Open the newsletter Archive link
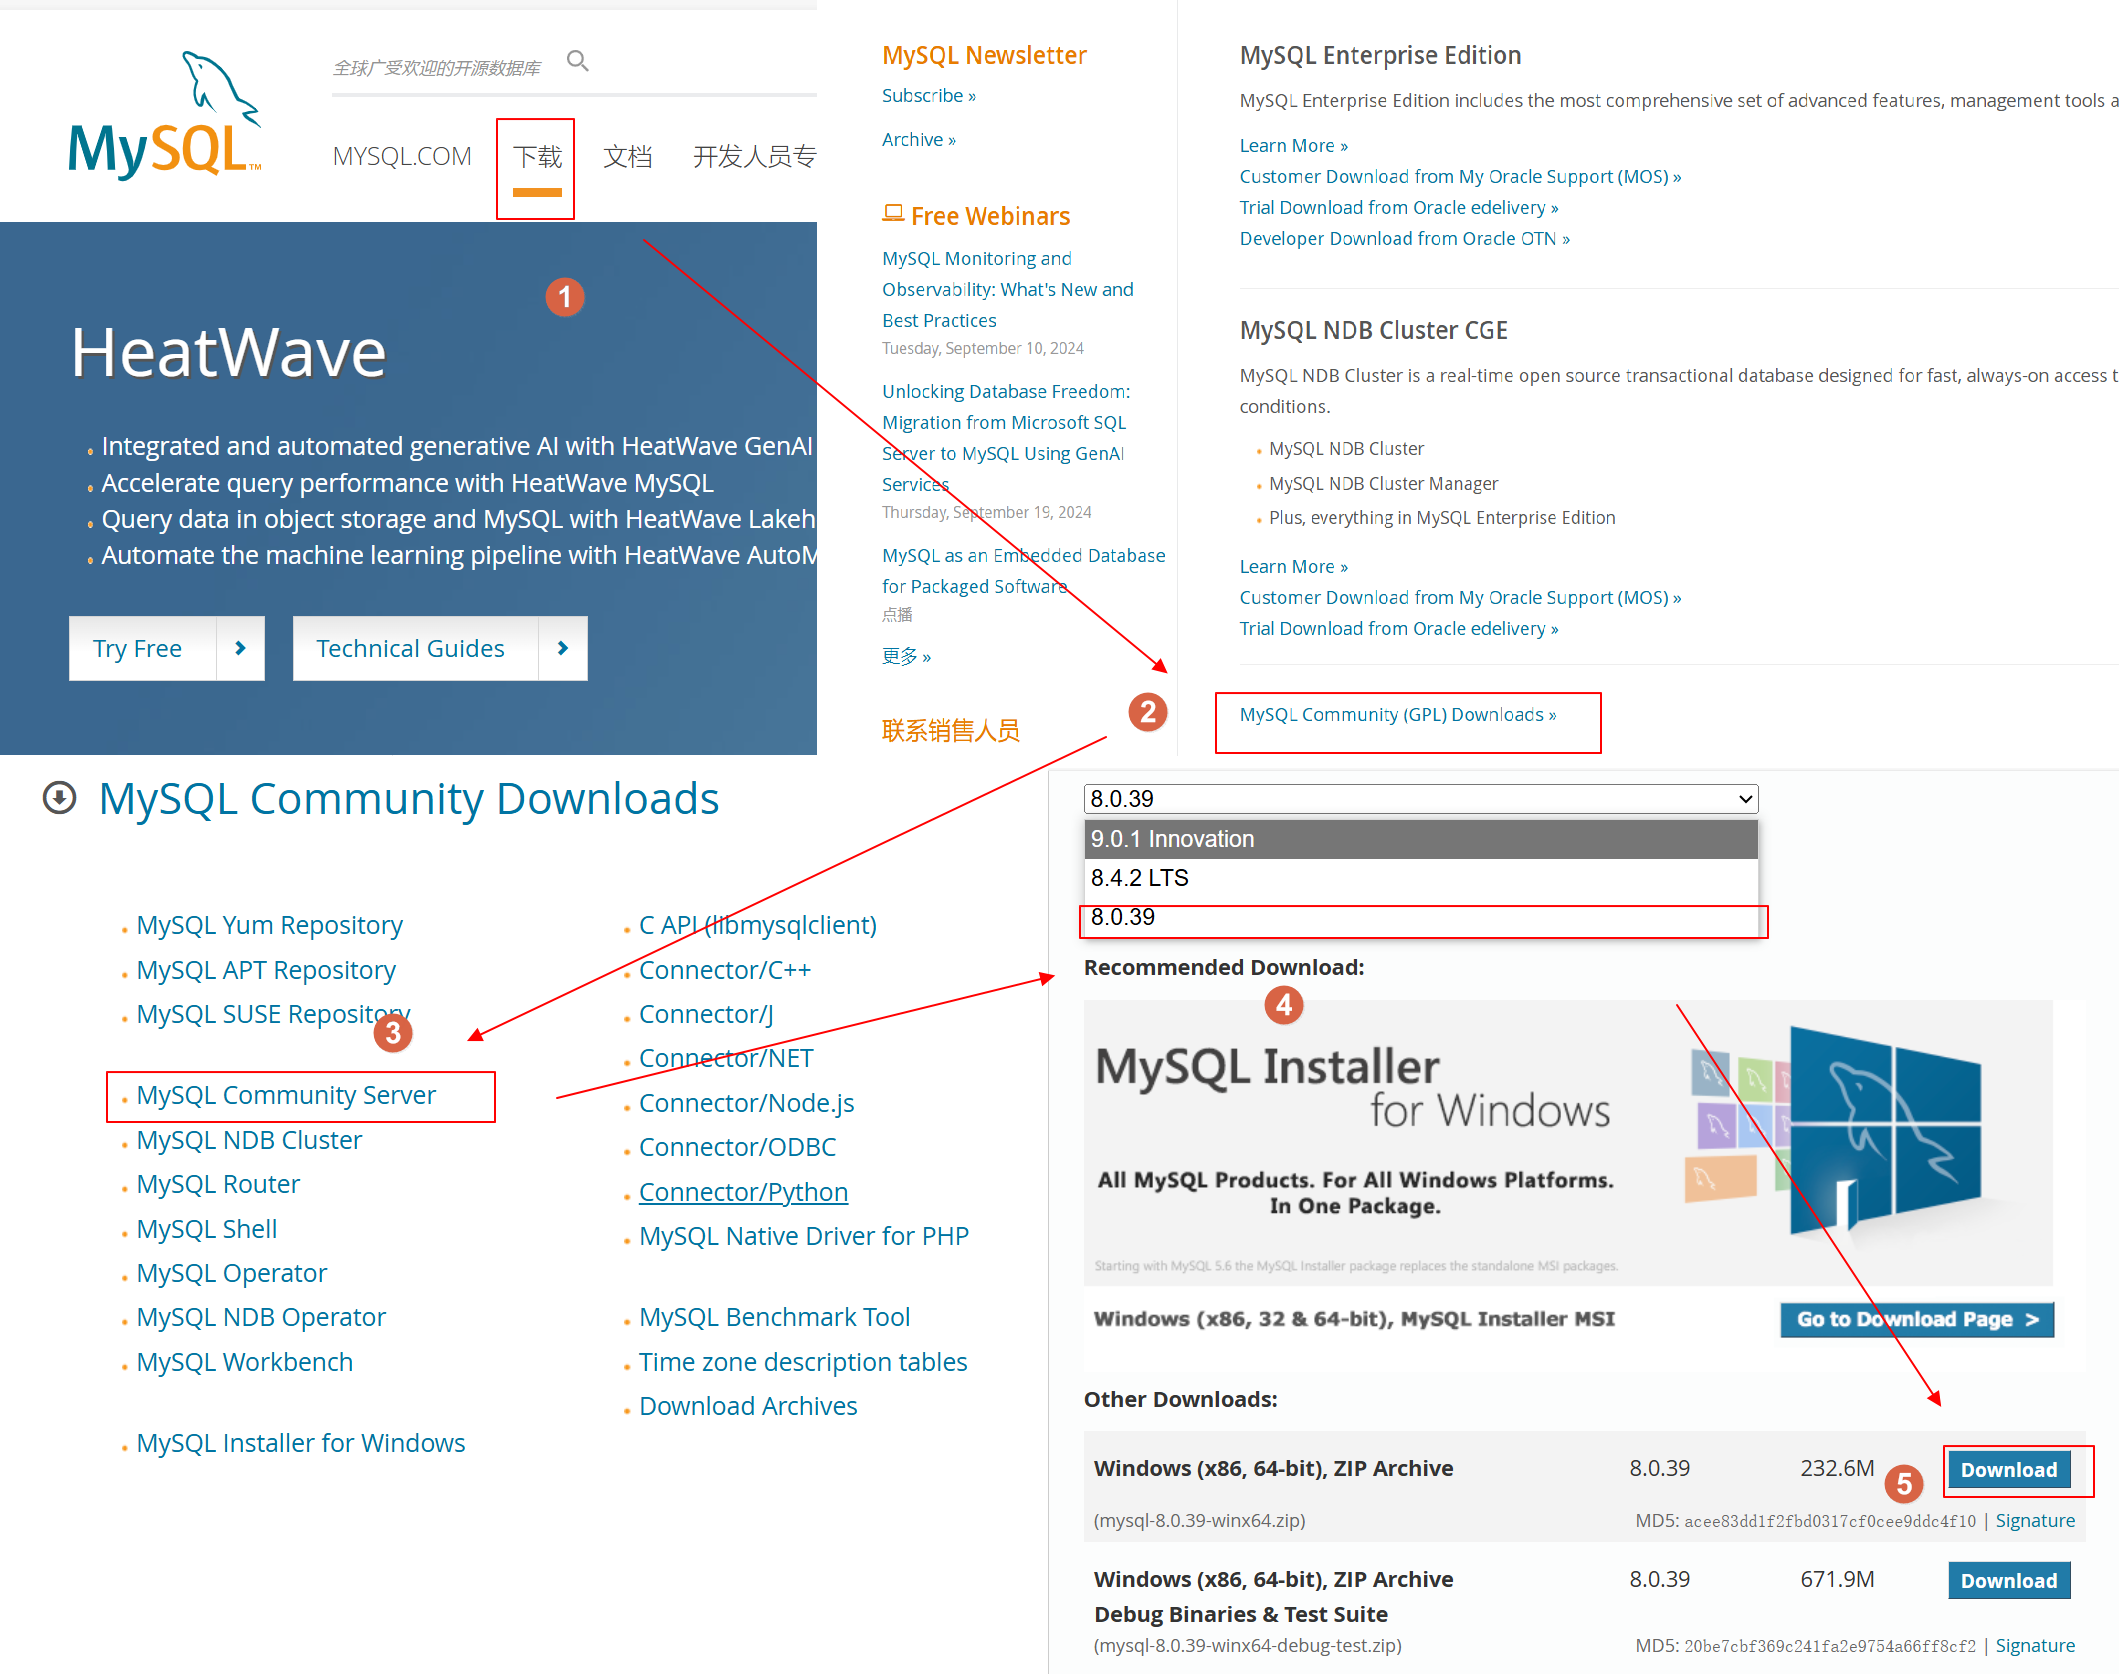This screenshot has width=2119, height=1674. pyautogui.click(x=918, y=140)
